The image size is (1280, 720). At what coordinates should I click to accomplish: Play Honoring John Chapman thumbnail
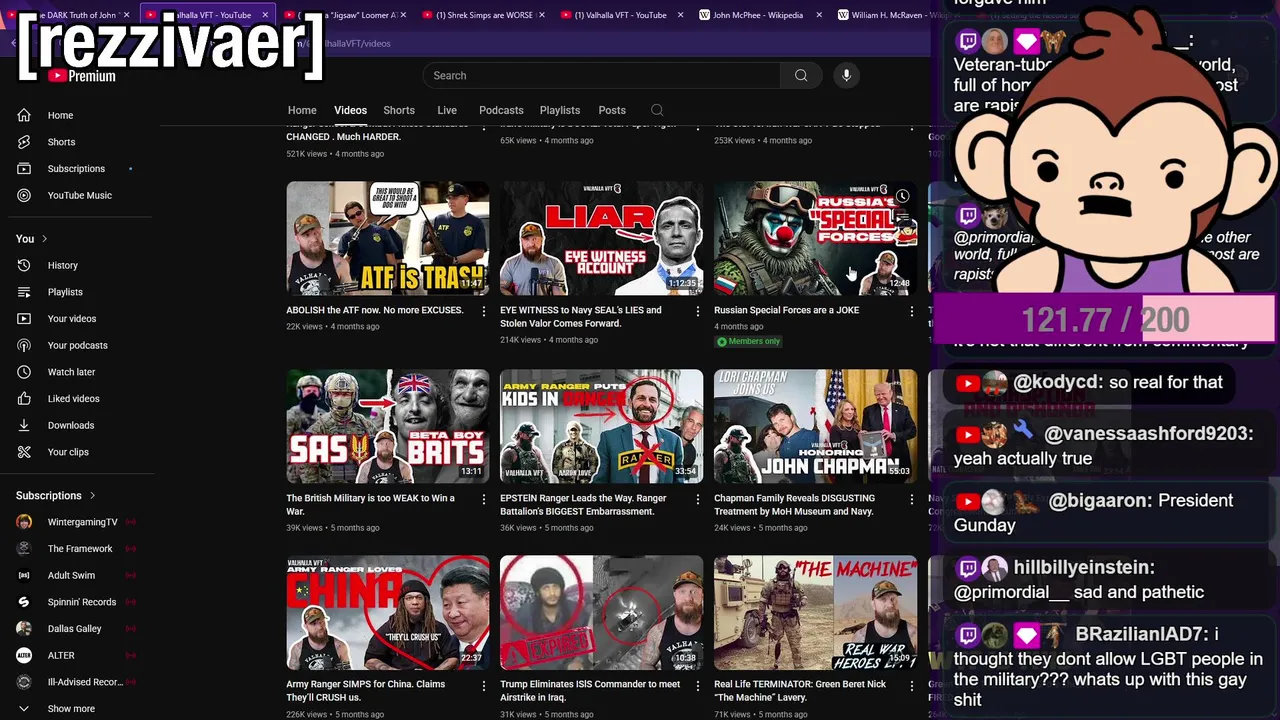click(815, 426)
